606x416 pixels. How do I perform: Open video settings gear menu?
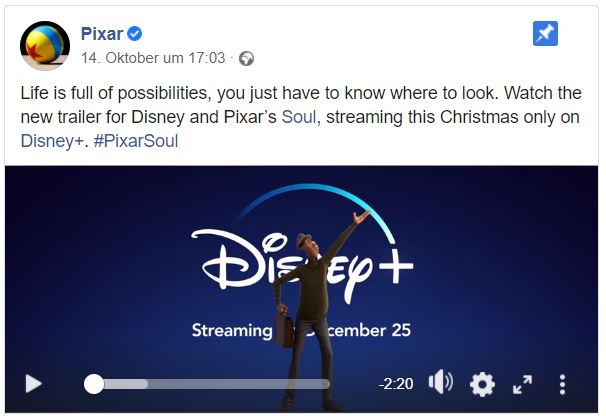(x=482, y=384)
